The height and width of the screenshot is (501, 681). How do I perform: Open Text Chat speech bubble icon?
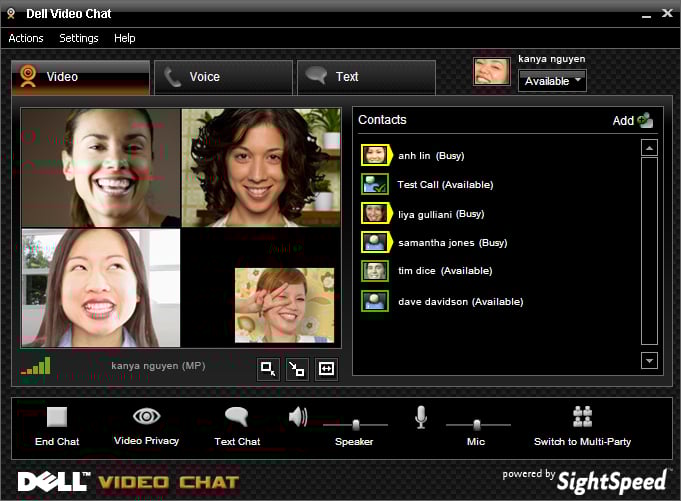tap(236, 417)
